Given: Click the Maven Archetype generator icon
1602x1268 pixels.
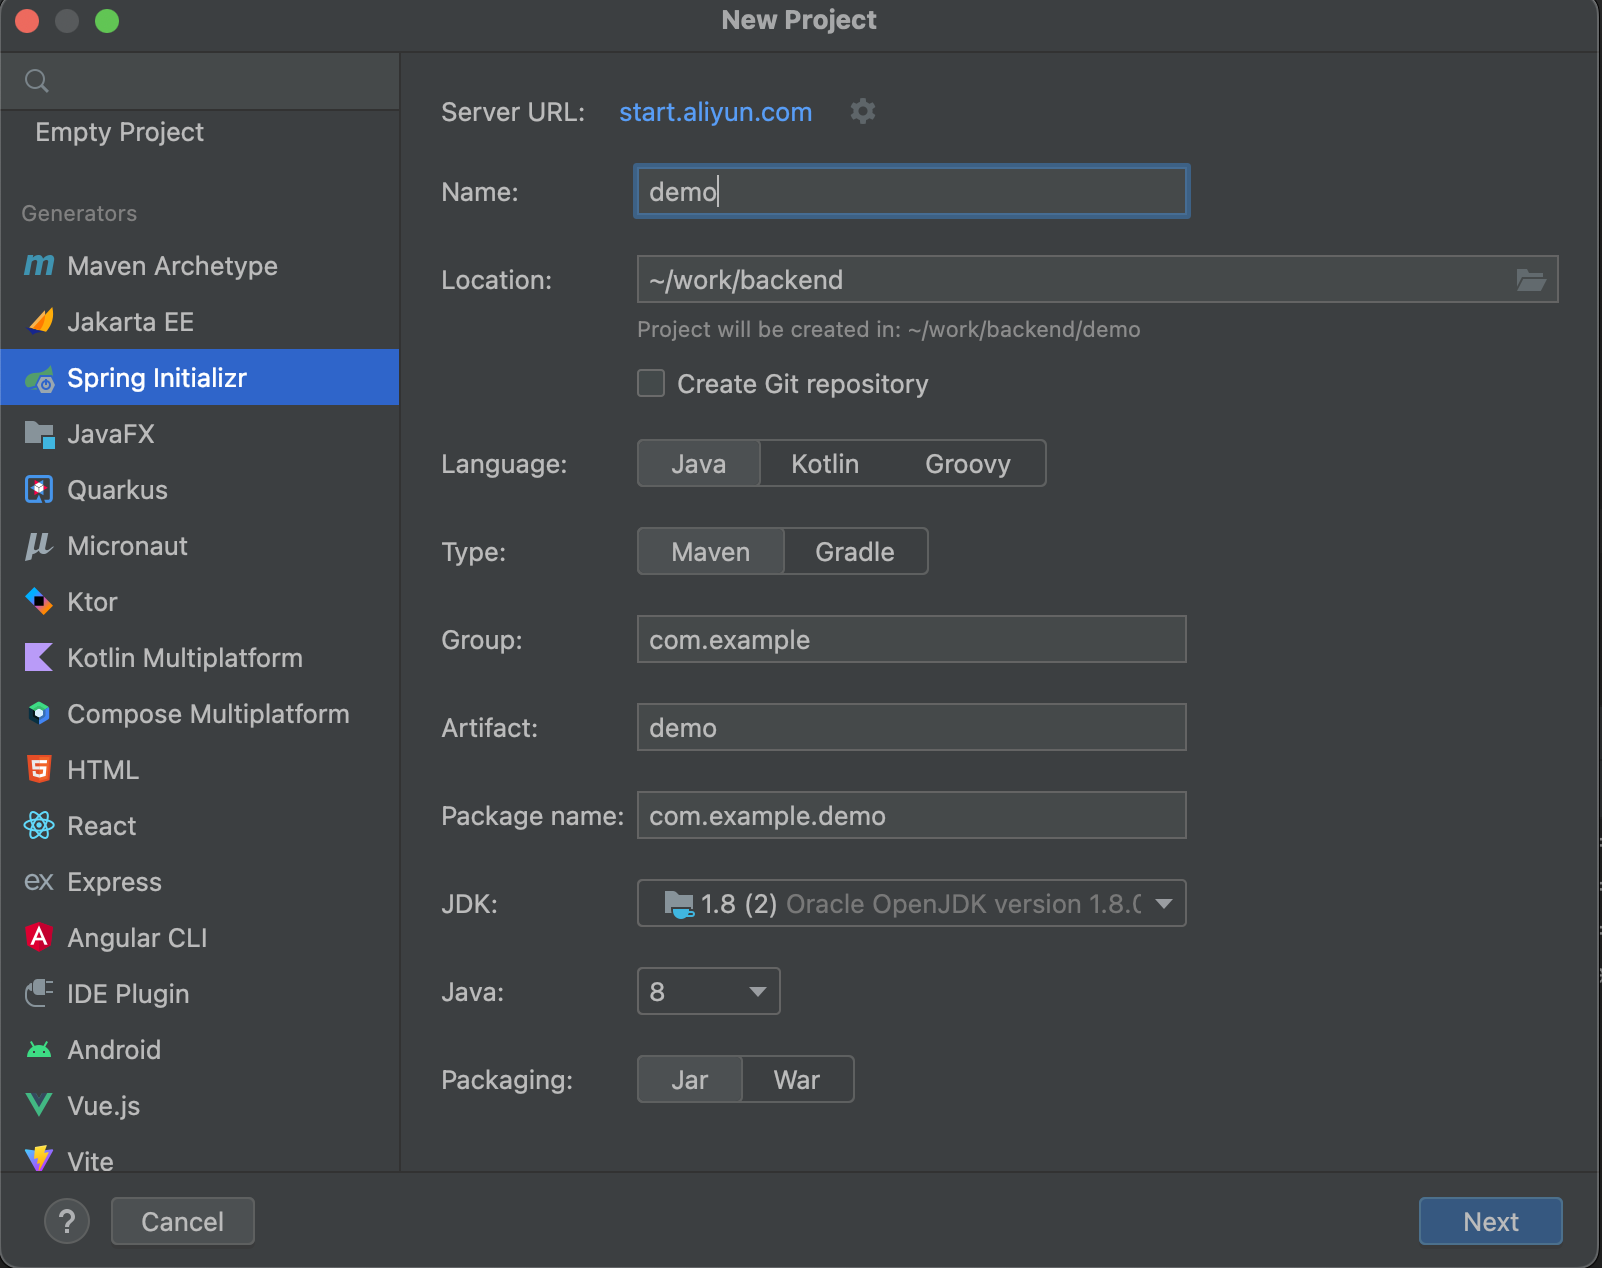Looking at the screenshot, I should tap(39, 265).
